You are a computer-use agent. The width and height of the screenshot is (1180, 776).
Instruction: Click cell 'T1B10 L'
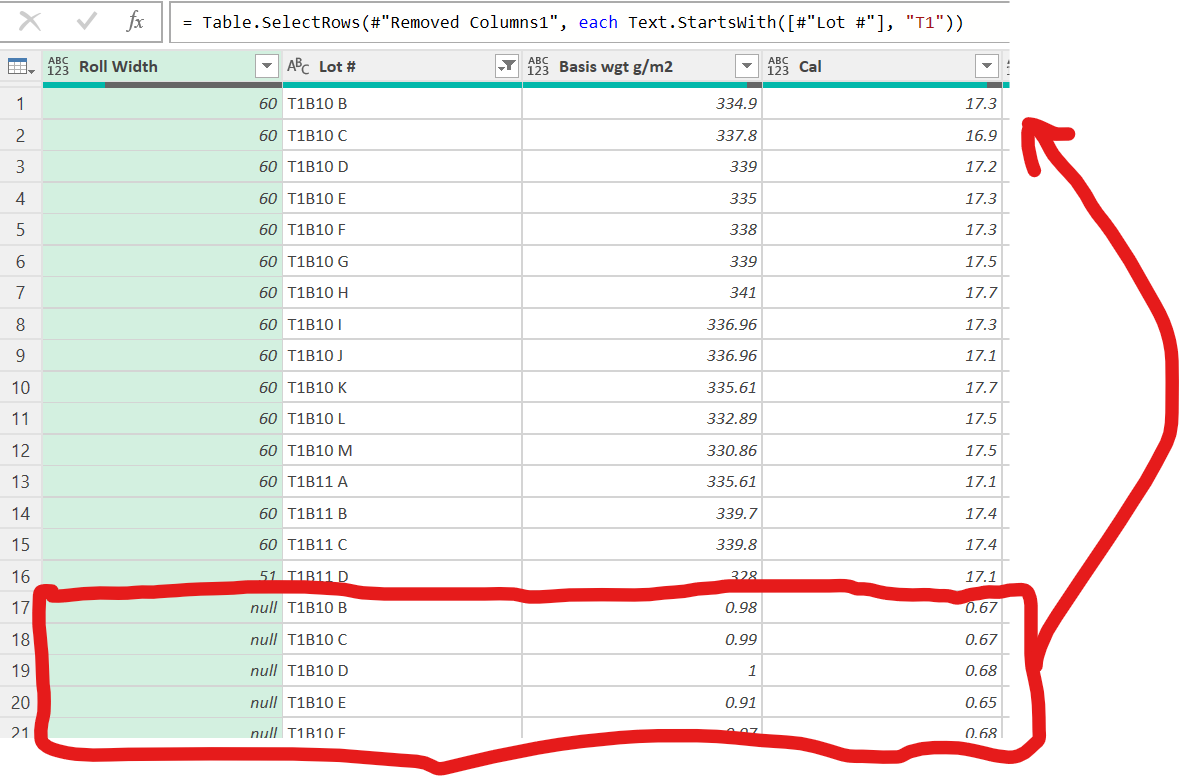tap(402, 418)
